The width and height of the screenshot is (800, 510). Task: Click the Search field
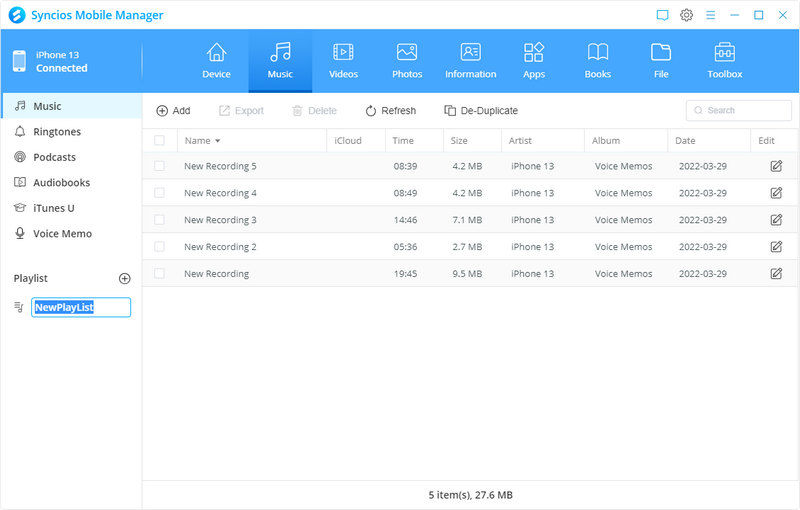click(x=739, y=110)
